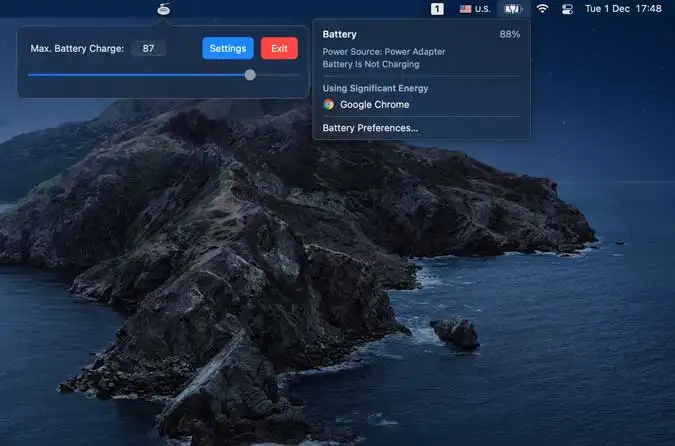Click the Settings button

click(x=228, y=48)
